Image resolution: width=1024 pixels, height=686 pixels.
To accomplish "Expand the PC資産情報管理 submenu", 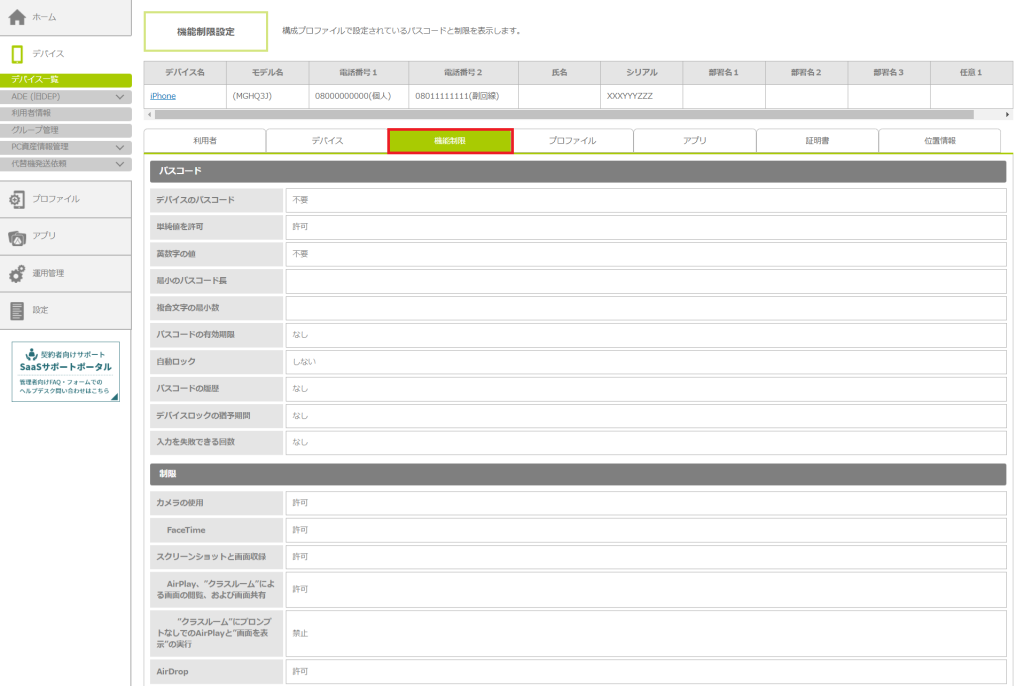I will point(120,147).
